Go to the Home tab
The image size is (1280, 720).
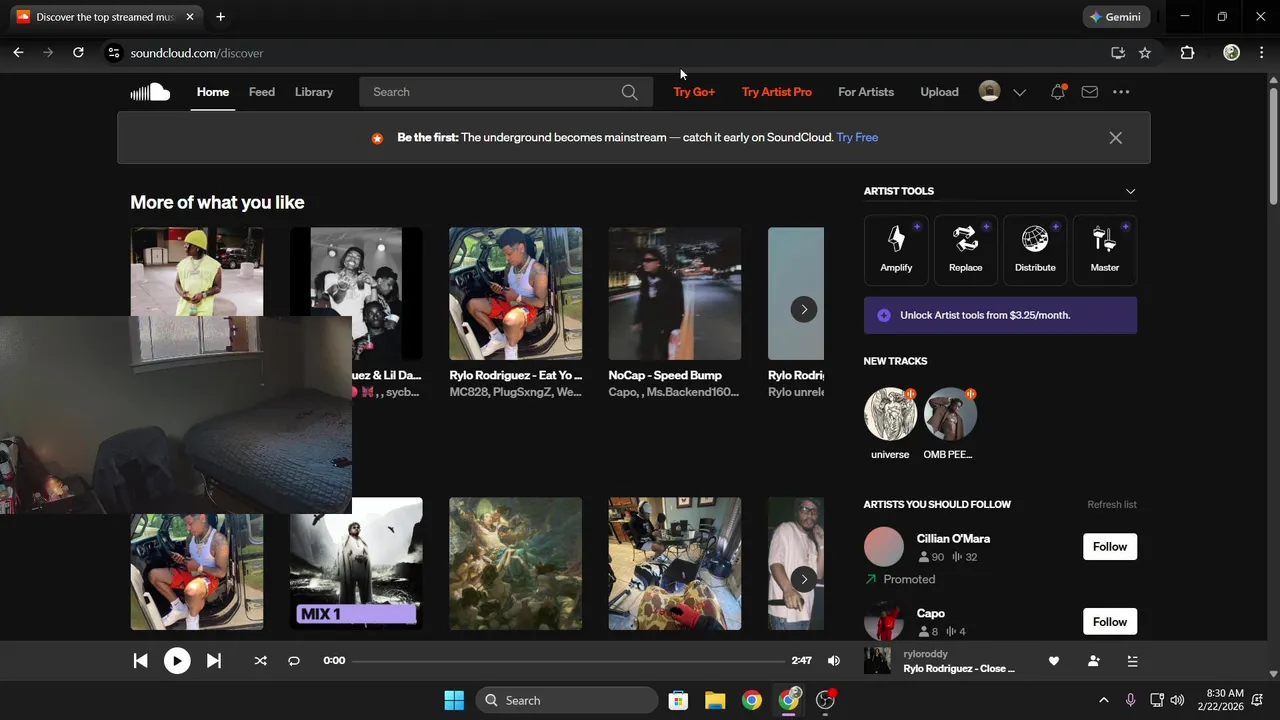[213, 92]
